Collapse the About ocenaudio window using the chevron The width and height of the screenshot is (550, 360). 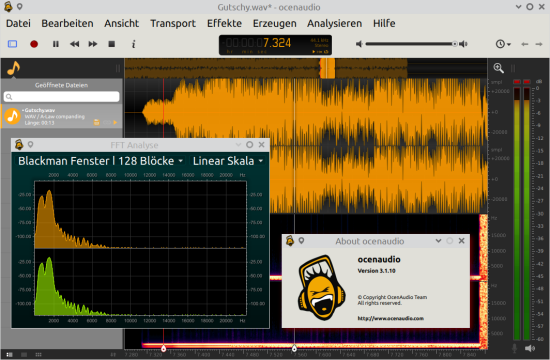438,241
